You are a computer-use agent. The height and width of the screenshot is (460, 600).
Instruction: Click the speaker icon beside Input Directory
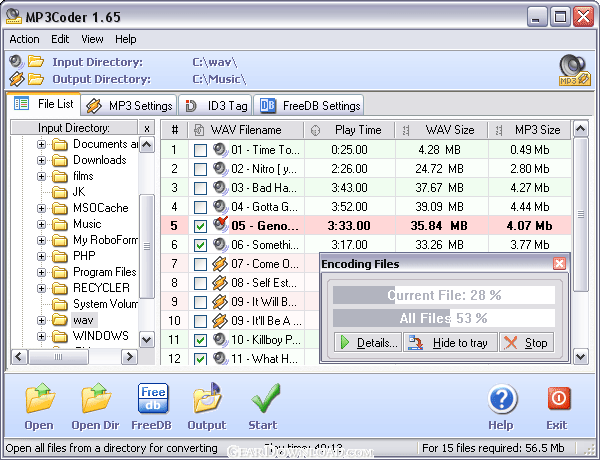[x=16, y=62]
